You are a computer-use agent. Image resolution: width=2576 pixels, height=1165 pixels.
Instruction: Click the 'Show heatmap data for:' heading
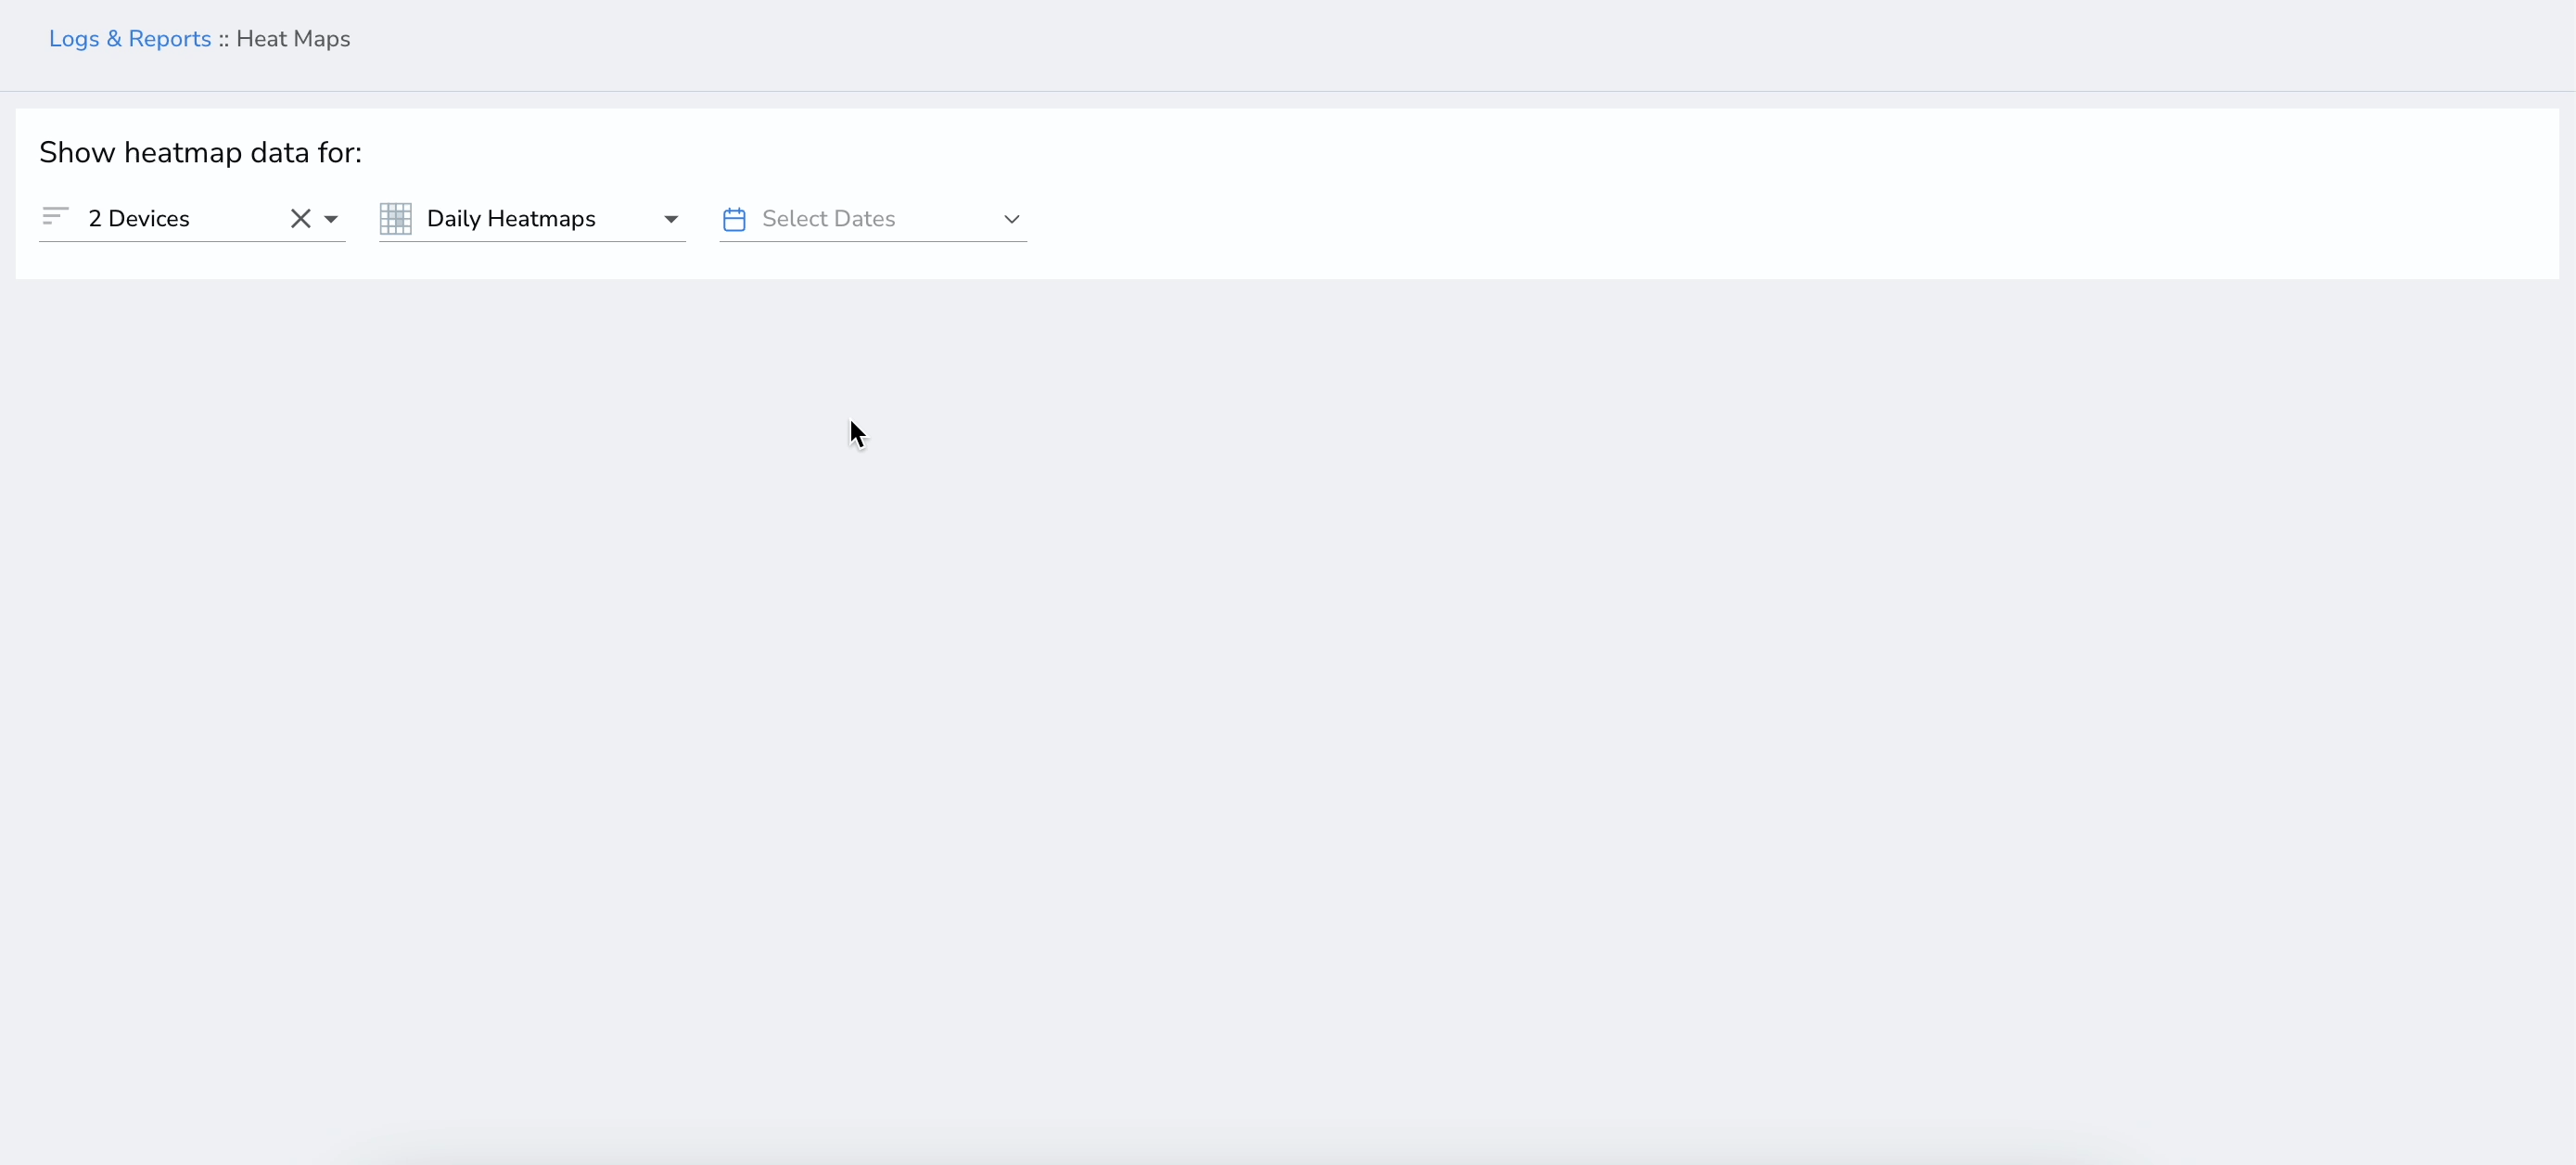pyautogui.click(x=200, y=152)
